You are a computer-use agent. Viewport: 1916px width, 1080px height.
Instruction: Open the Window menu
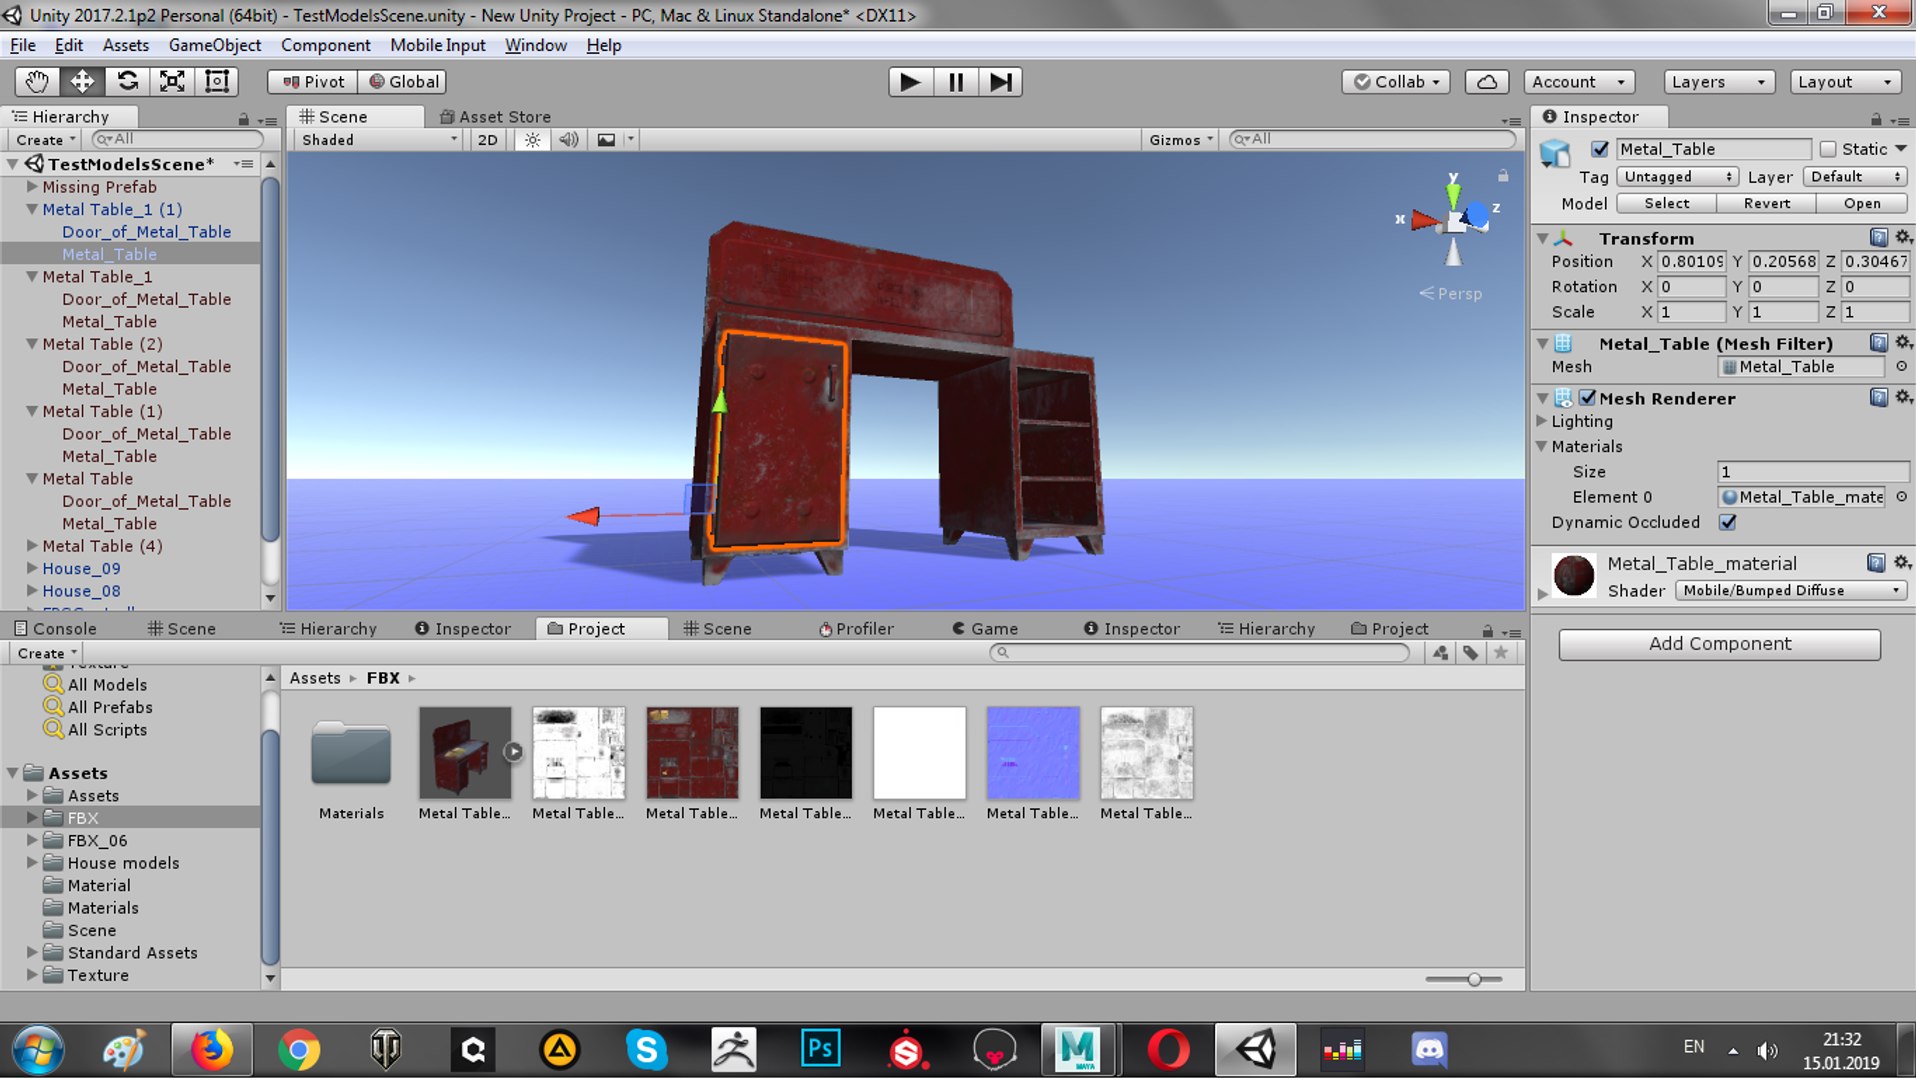click(x=535, y=45)
